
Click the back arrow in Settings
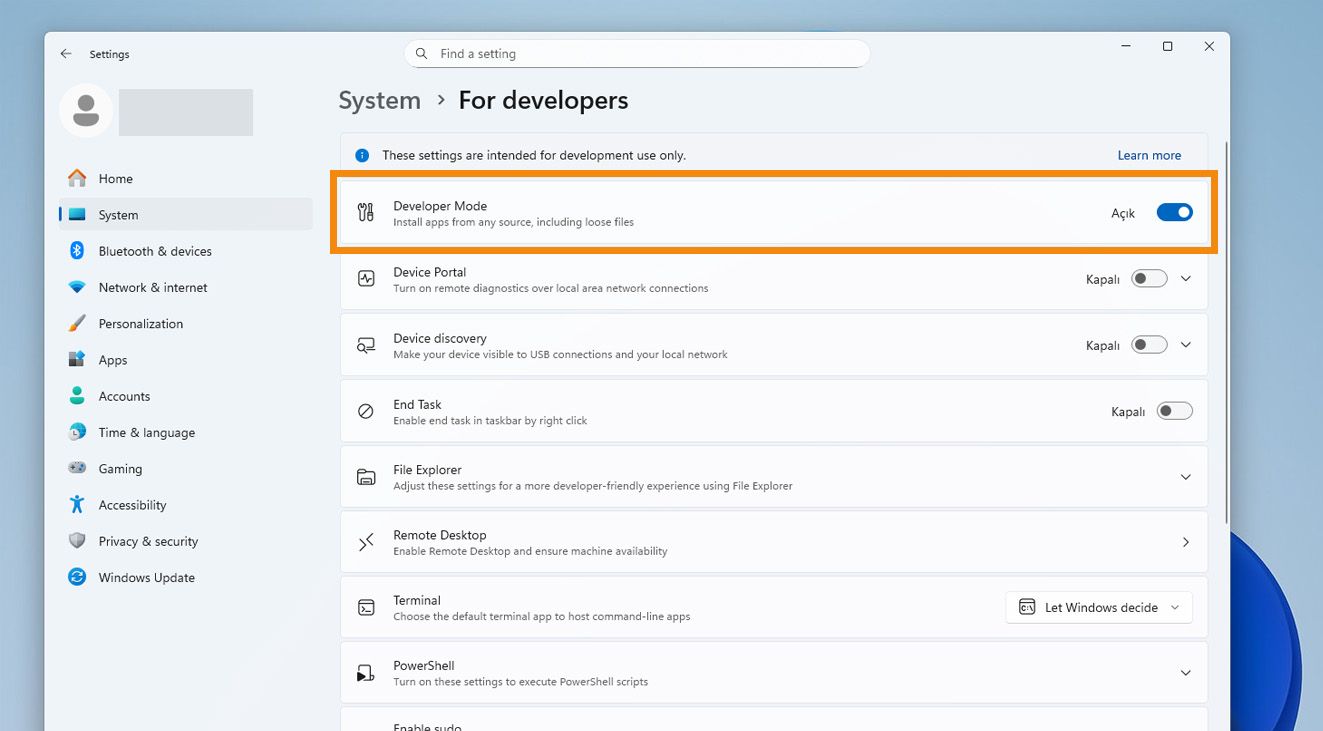[x=66, y=54]
